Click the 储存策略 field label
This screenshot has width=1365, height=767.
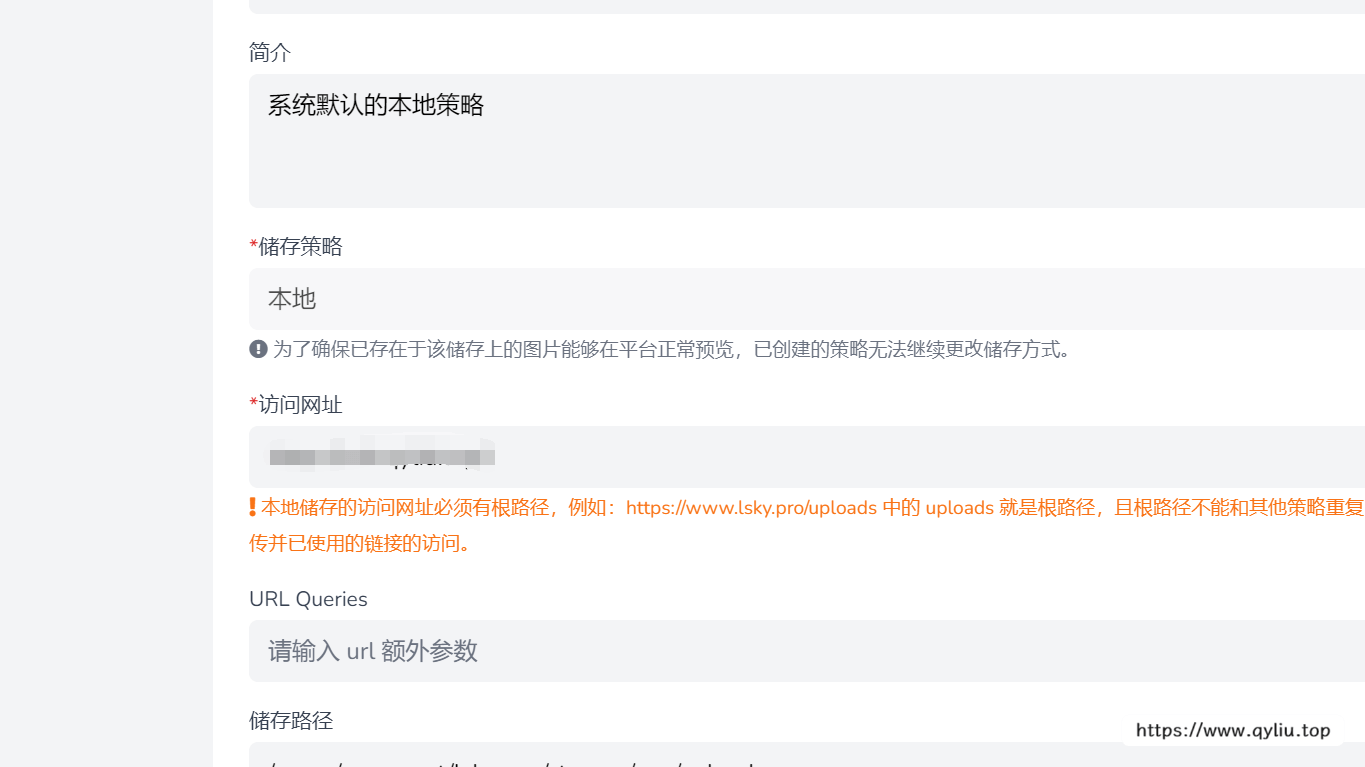click(300, 246)
